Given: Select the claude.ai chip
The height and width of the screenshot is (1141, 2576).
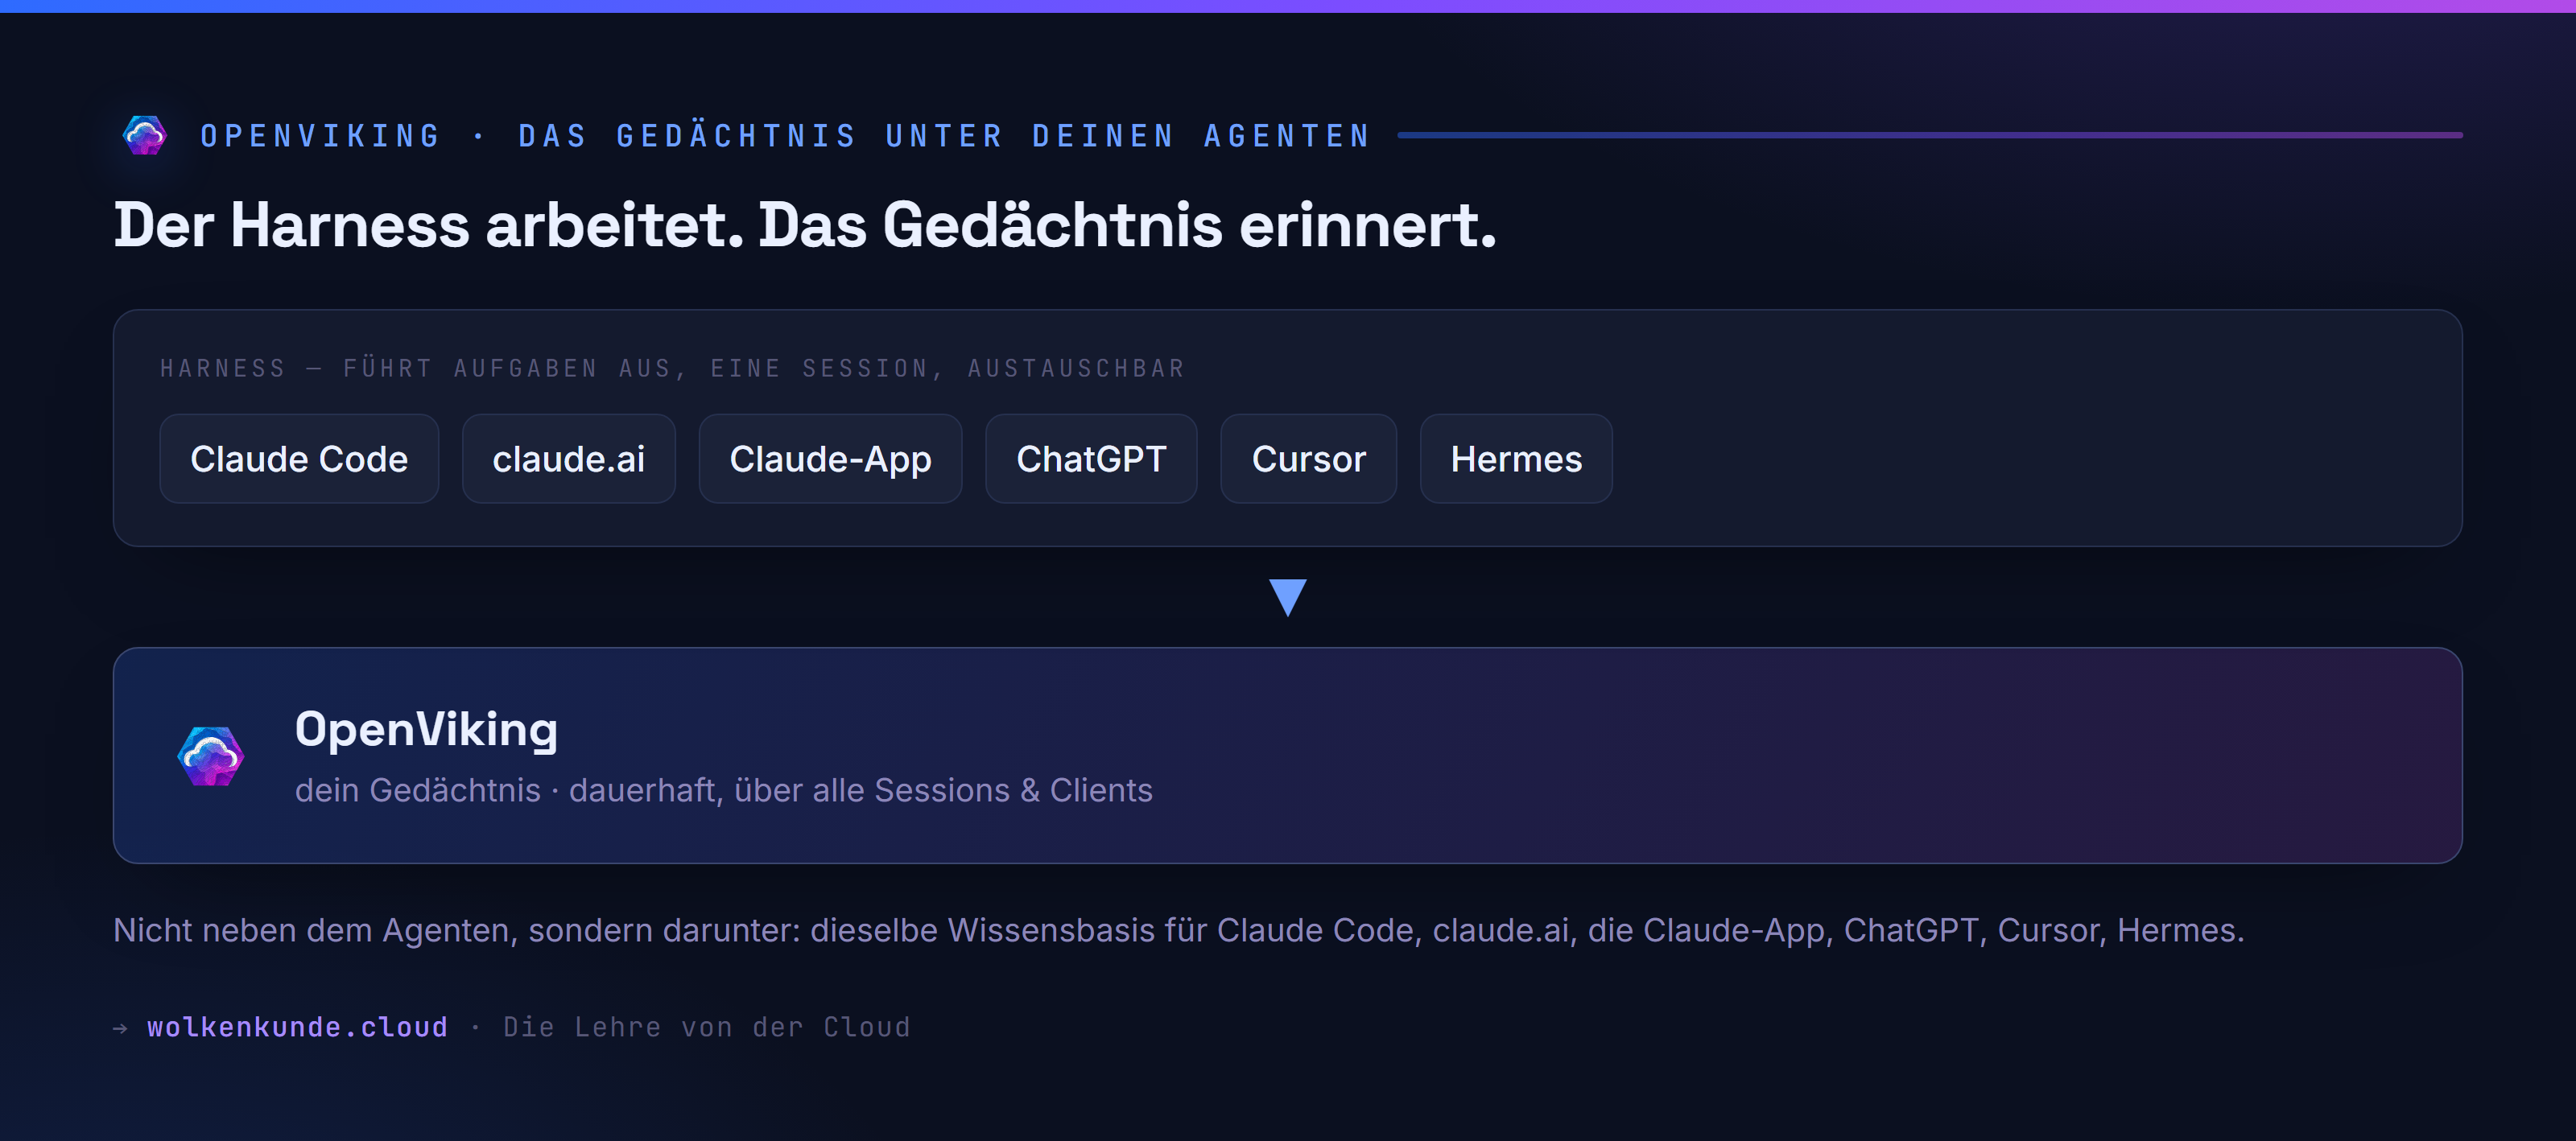Looking at the screenshot, I should click(568, 459).
